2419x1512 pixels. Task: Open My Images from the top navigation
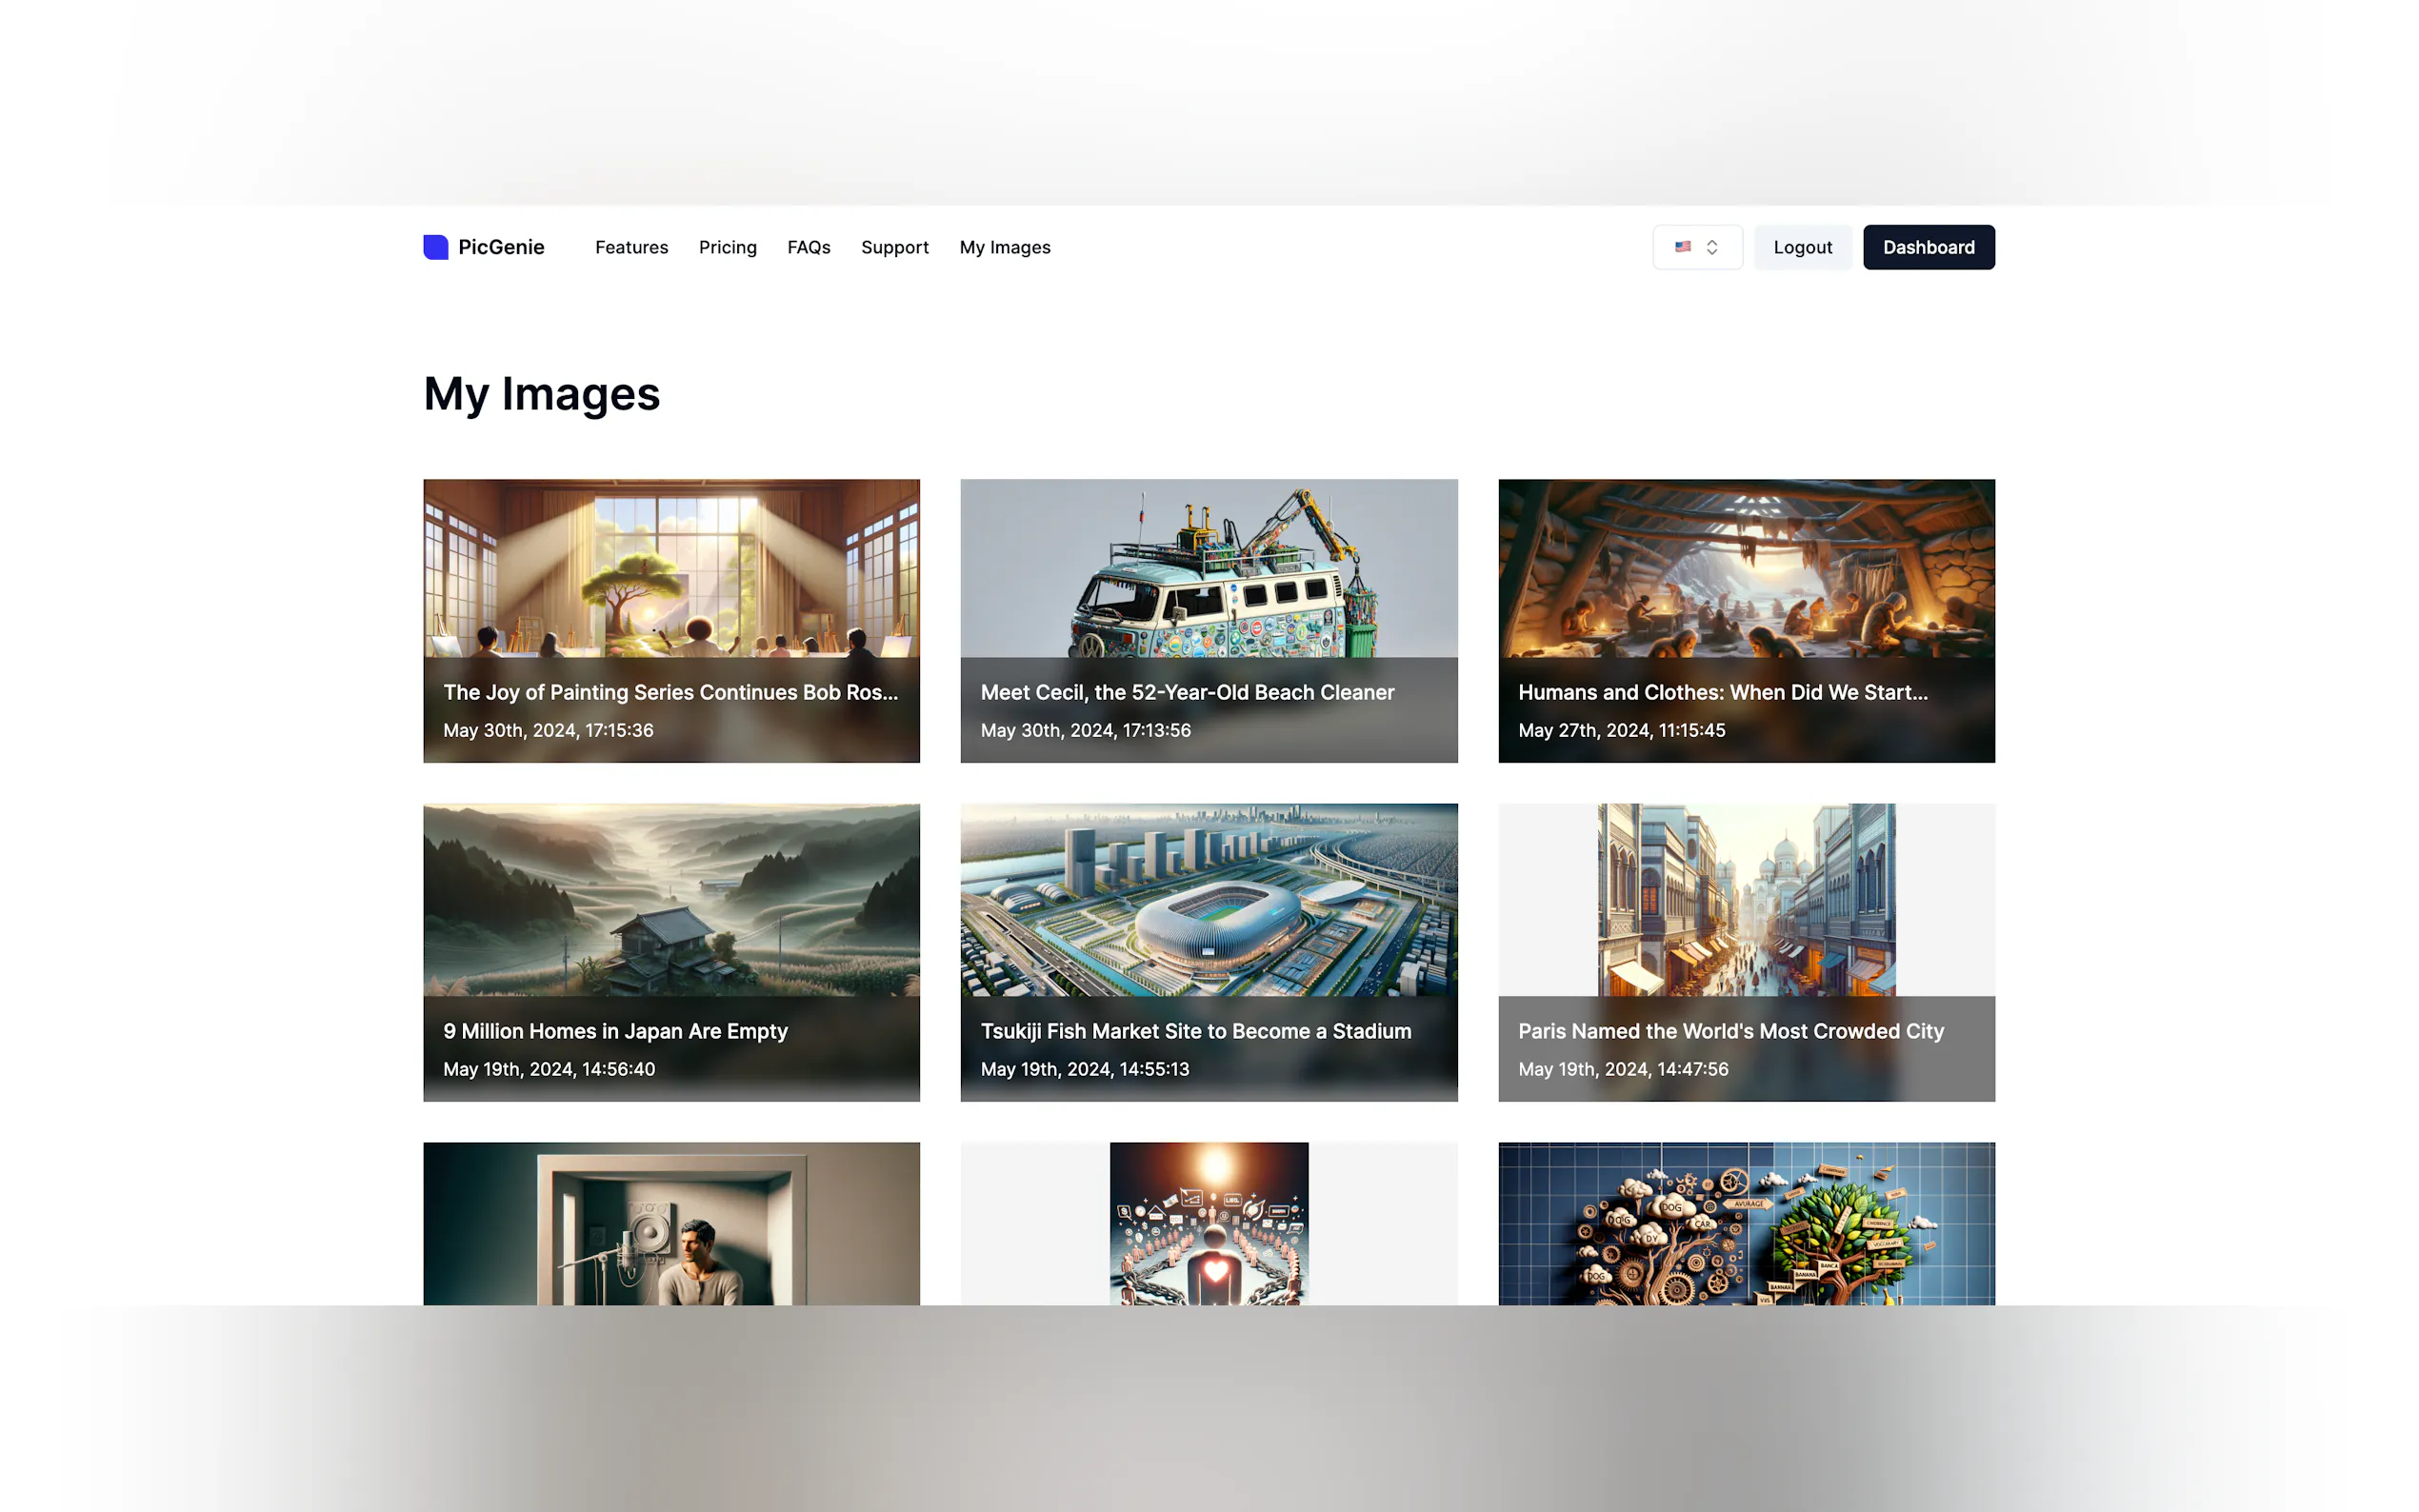coord(1004,247)
